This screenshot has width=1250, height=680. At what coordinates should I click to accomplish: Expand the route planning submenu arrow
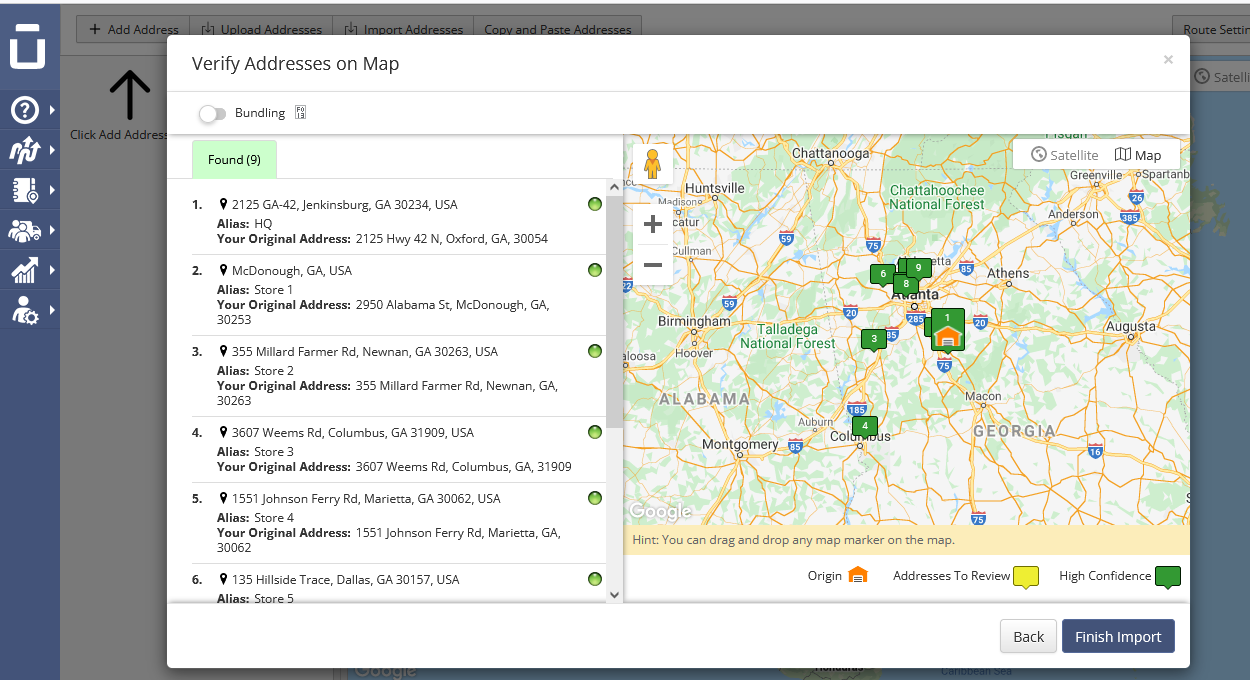(x=51, y=150)
